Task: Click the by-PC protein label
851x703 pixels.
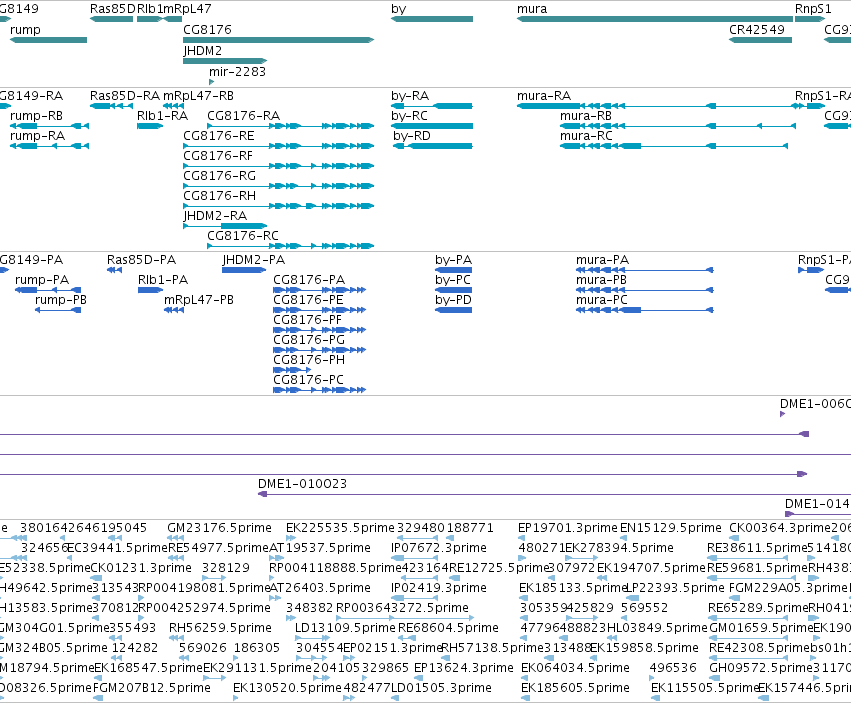Action: pyautogui.click(x=453, y=280)
